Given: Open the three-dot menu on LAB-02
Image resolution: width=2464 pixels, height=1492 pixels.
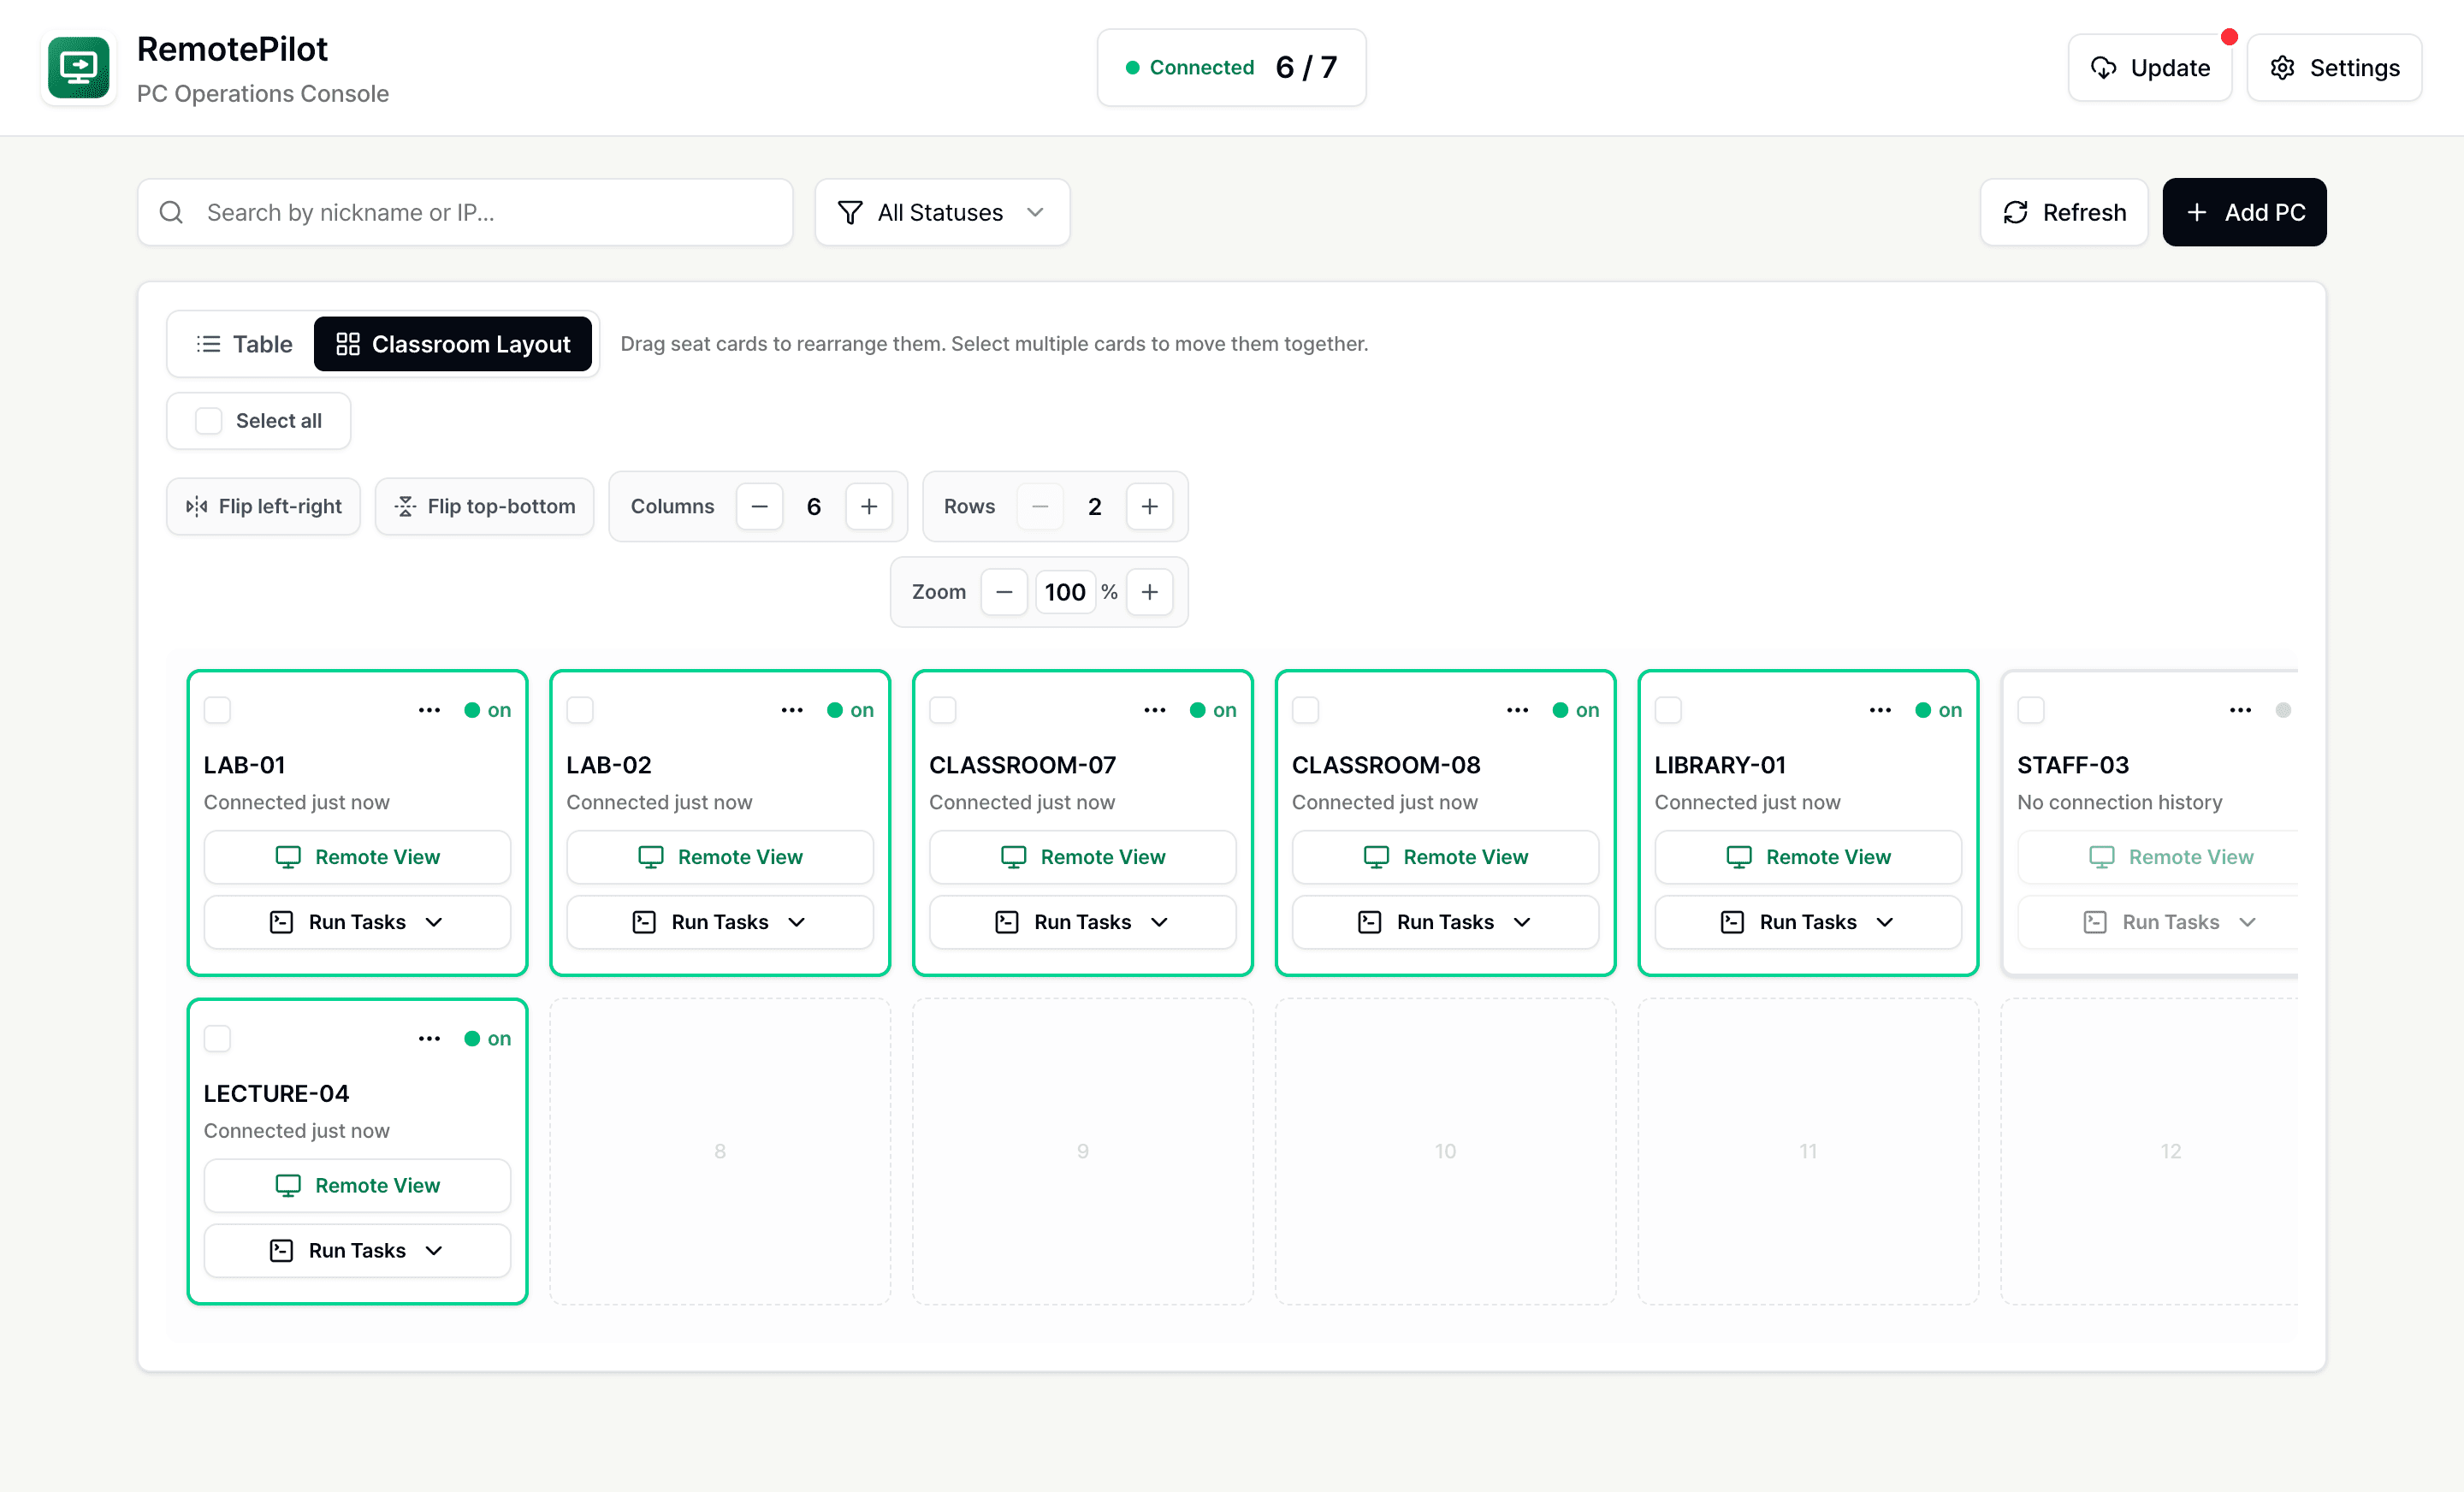Looking at the screenshot, I should 792,710.
